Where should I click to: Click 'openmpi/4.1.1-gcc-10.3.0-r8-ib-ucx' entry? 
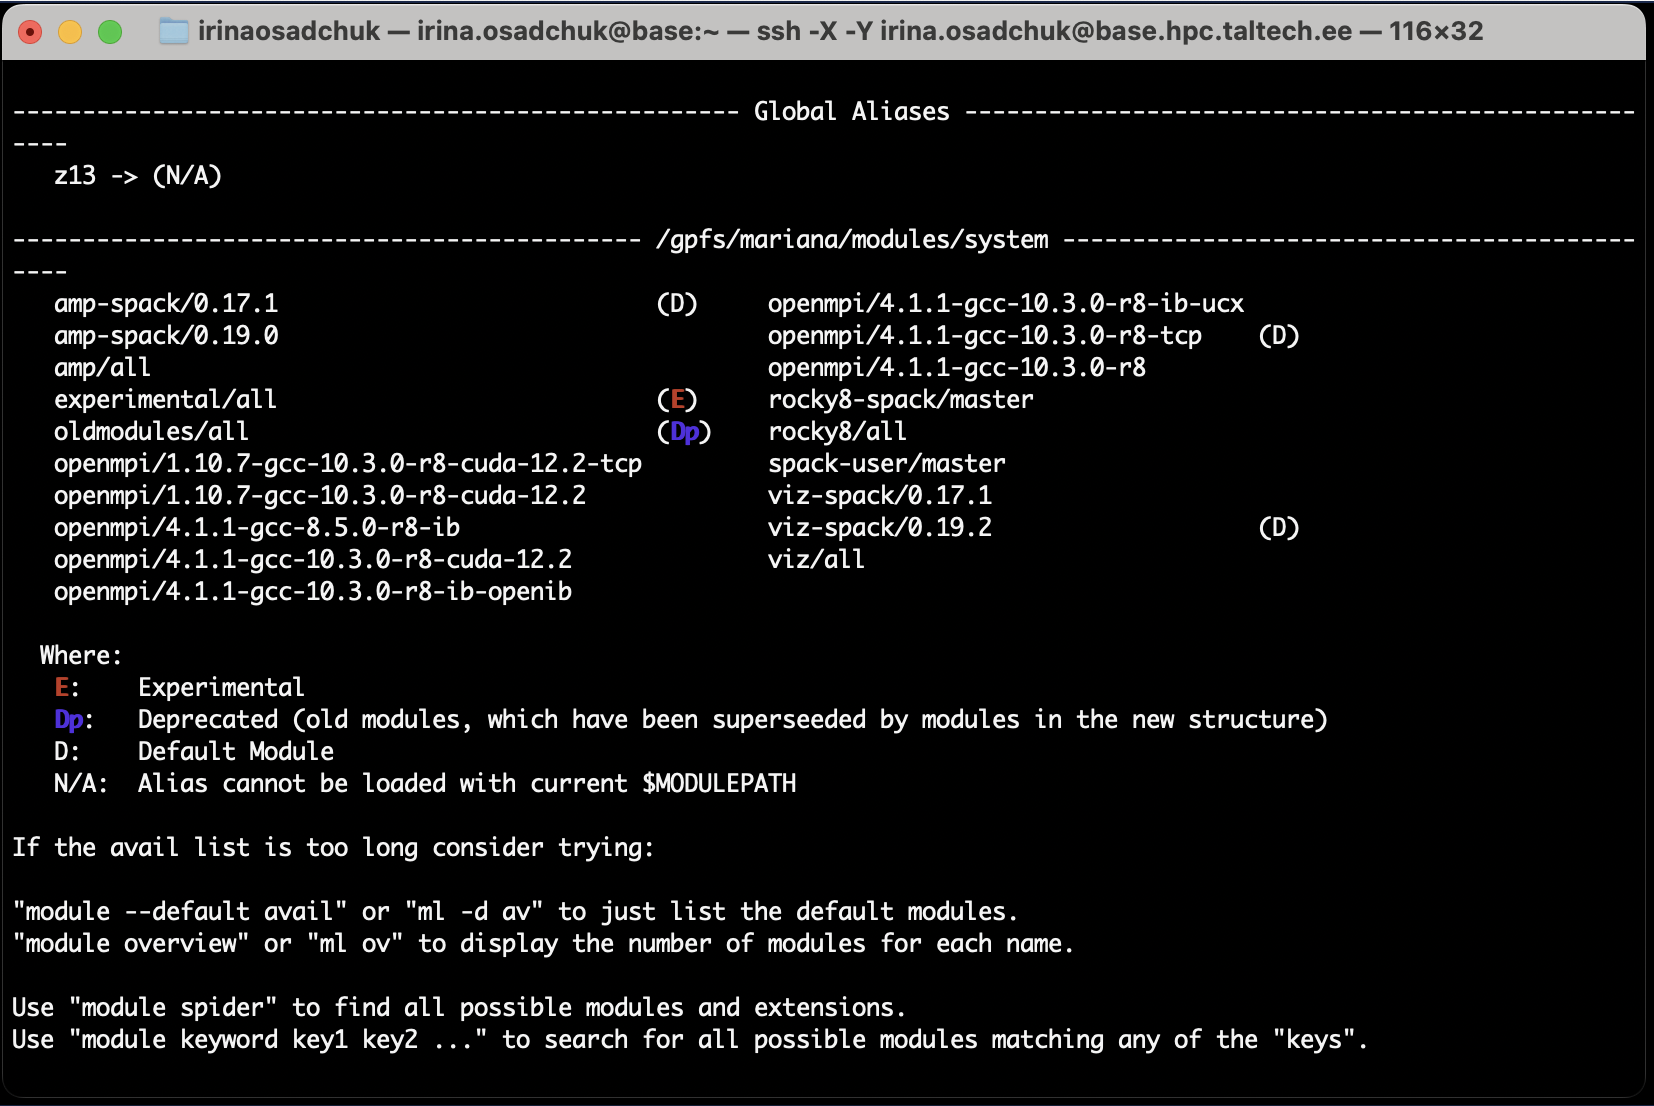[x=1006, y=304]
